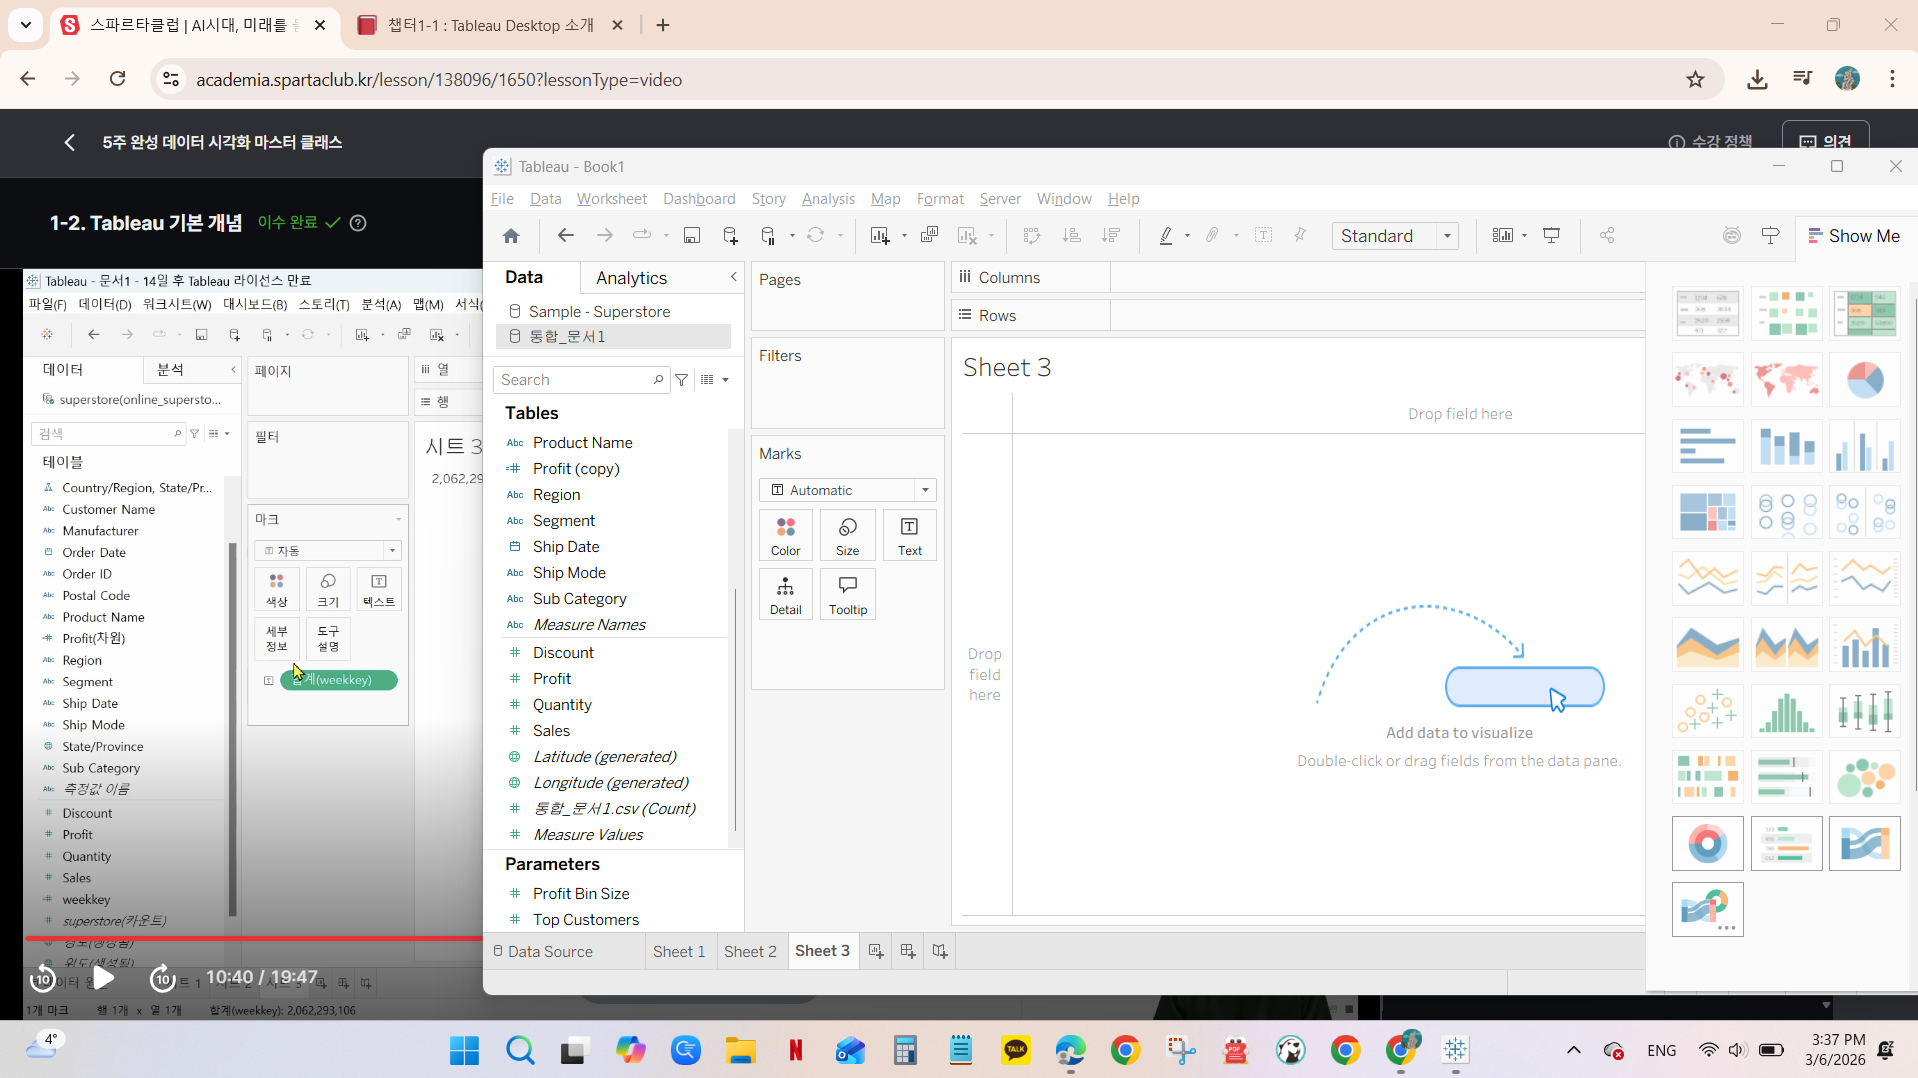1918x1078 pixels.
Task: Click the Color marks card button
Action: tap(785, 535)
